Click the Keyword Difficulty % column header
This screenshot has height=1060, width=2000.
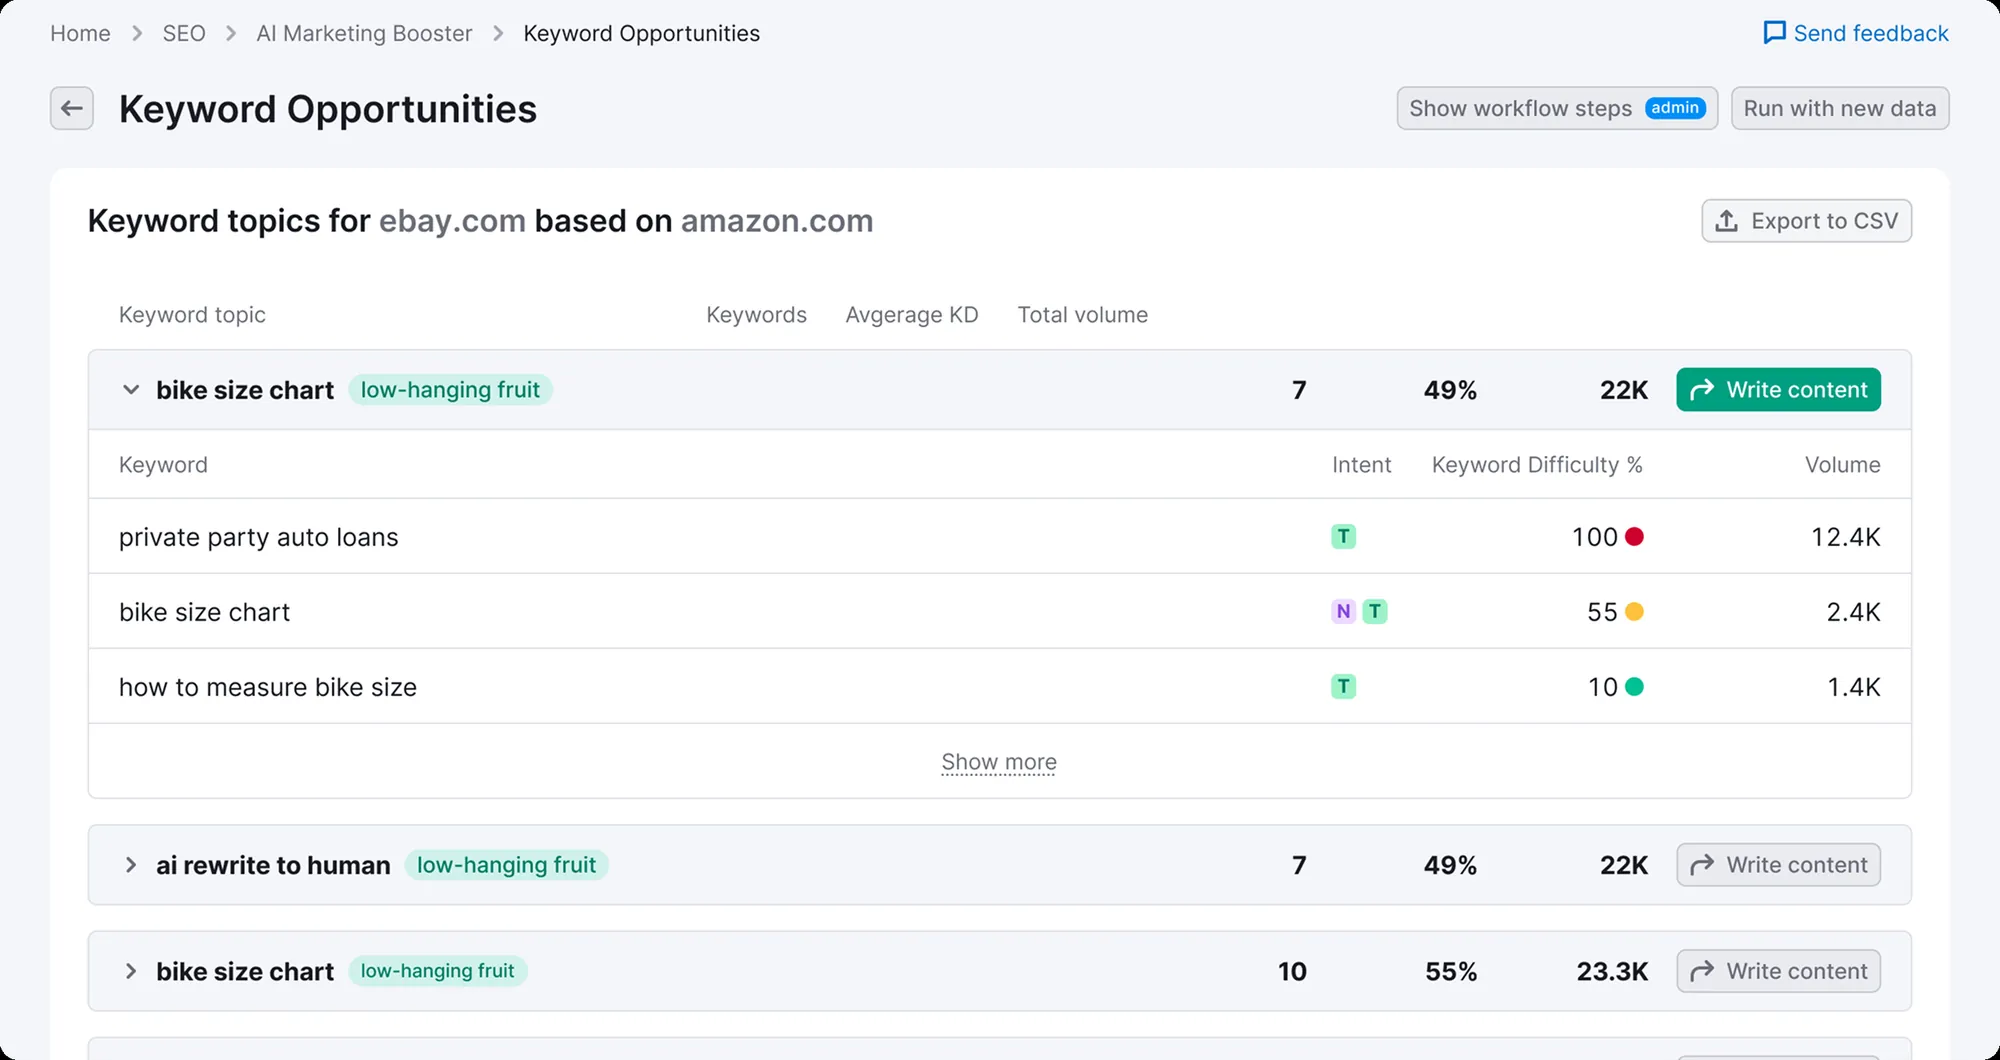point(1537,465)
